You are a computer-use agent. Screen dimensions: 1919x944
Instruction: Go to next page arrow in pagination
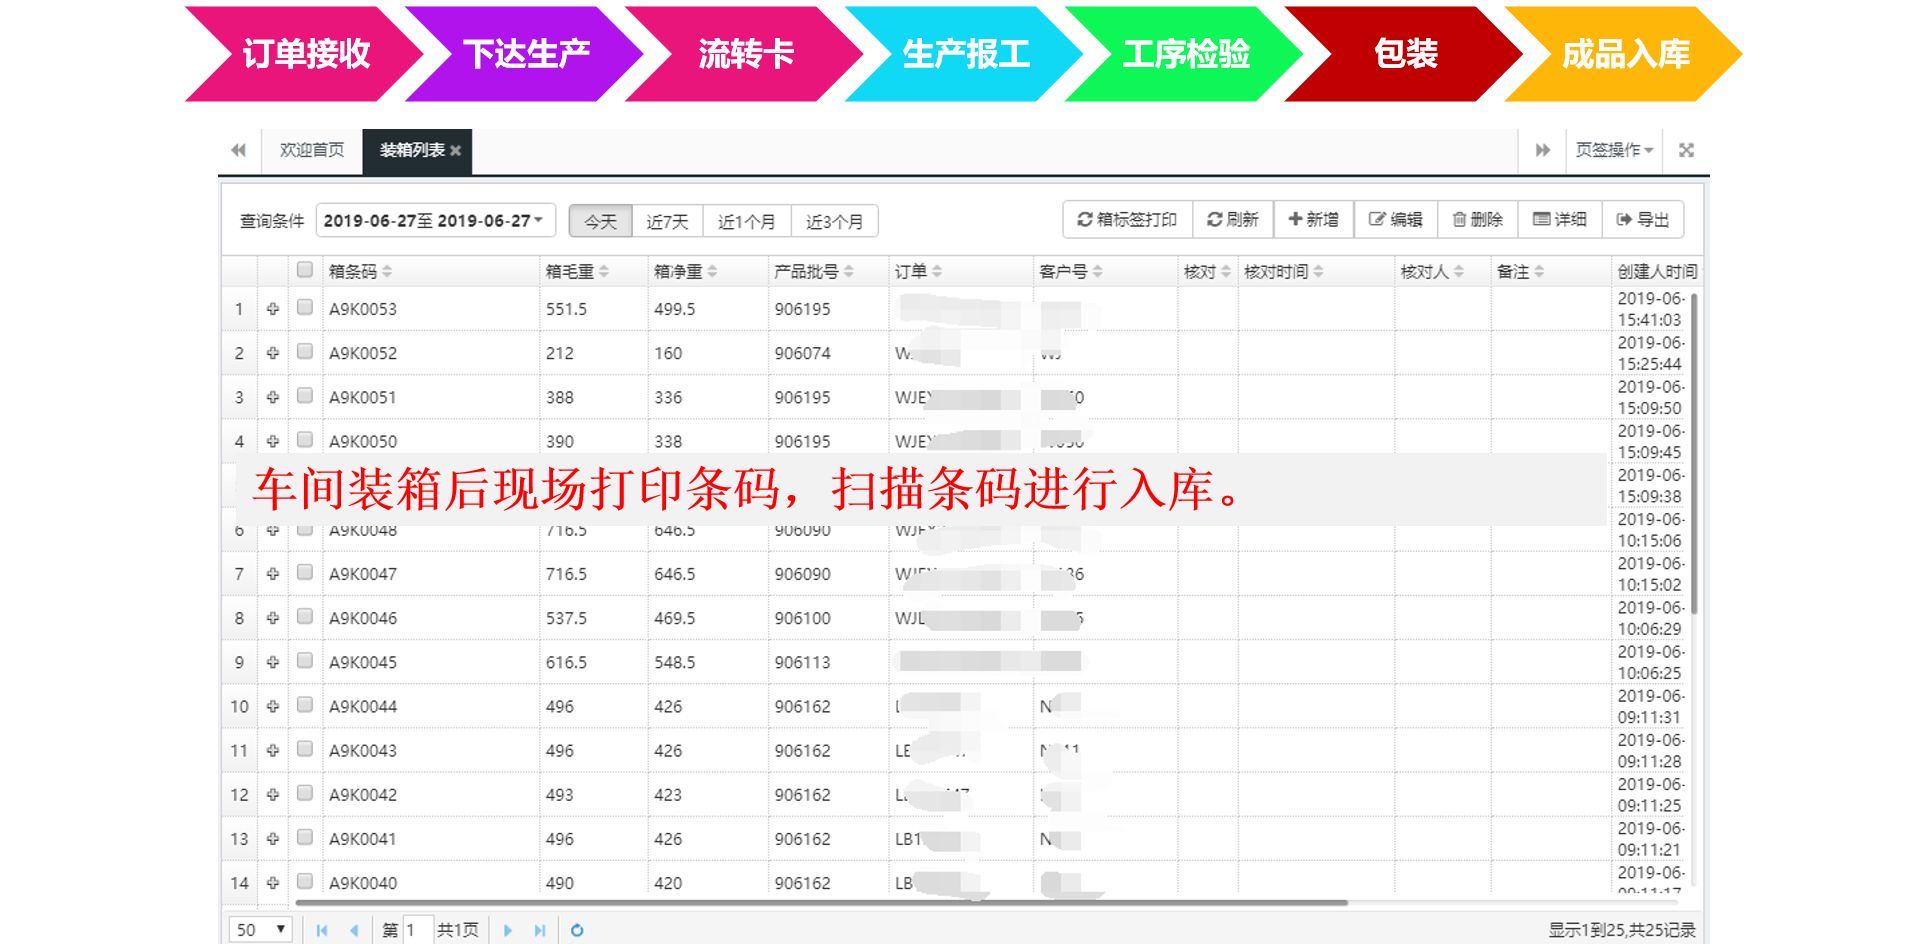[x=508, y=930]
